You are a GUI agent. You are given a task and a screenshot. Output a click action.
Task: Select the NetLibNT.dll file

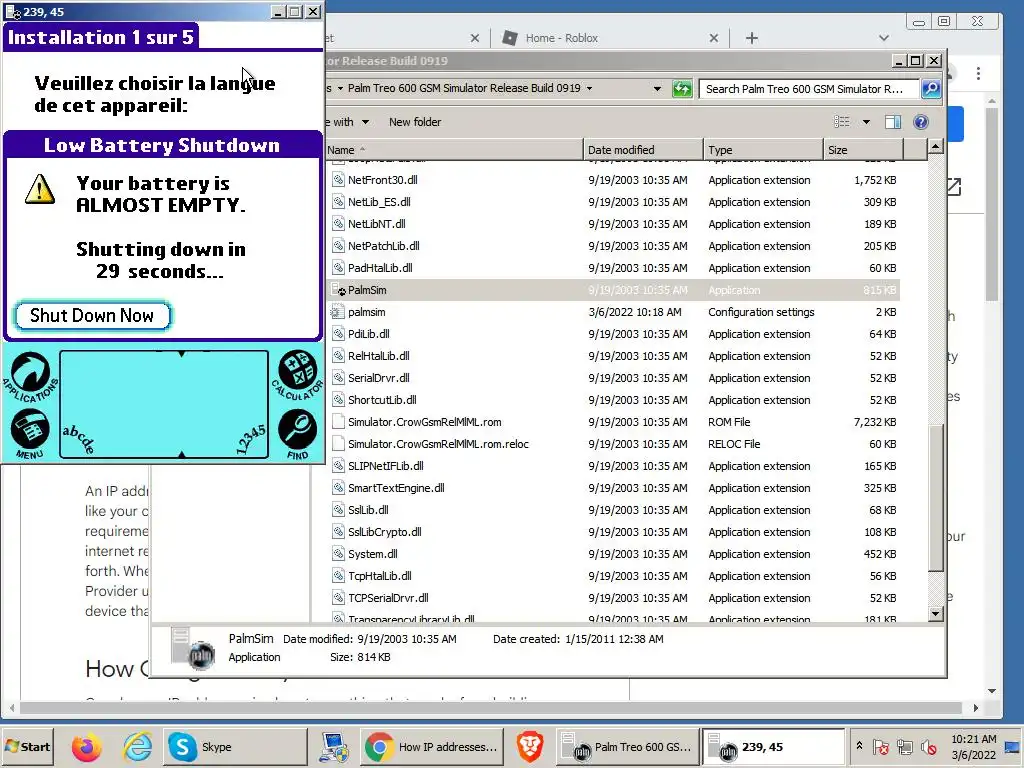[376, 224]
